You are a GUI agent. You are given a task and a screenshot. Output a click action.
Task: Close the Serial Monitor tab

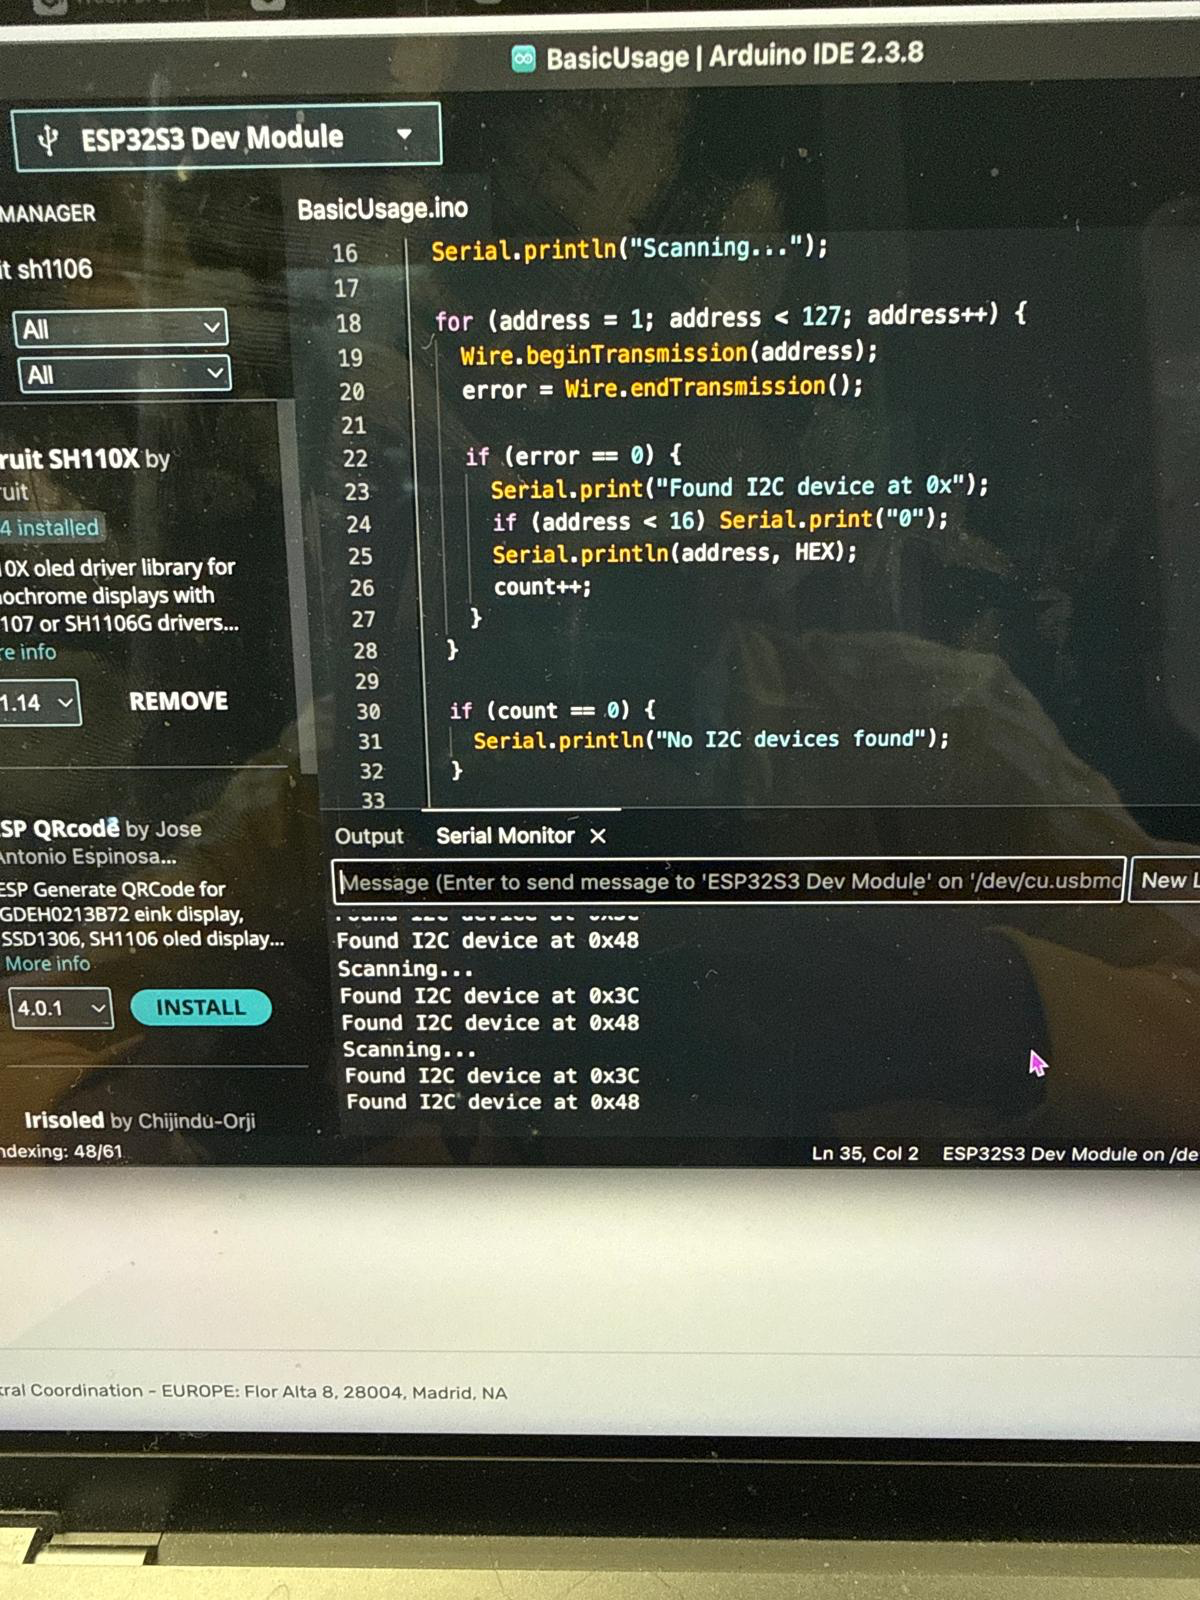click(x=598, y=836)
